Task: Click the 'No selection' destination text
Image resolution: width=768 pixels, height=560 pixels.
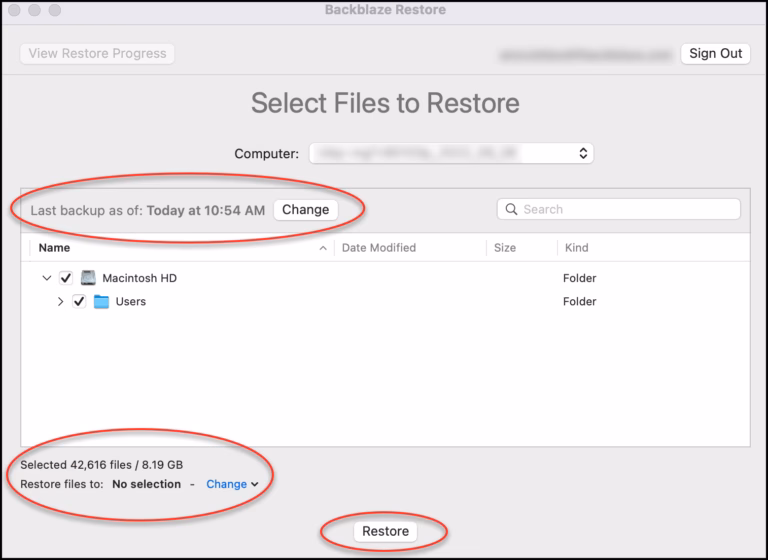Action: pos(146,484)
